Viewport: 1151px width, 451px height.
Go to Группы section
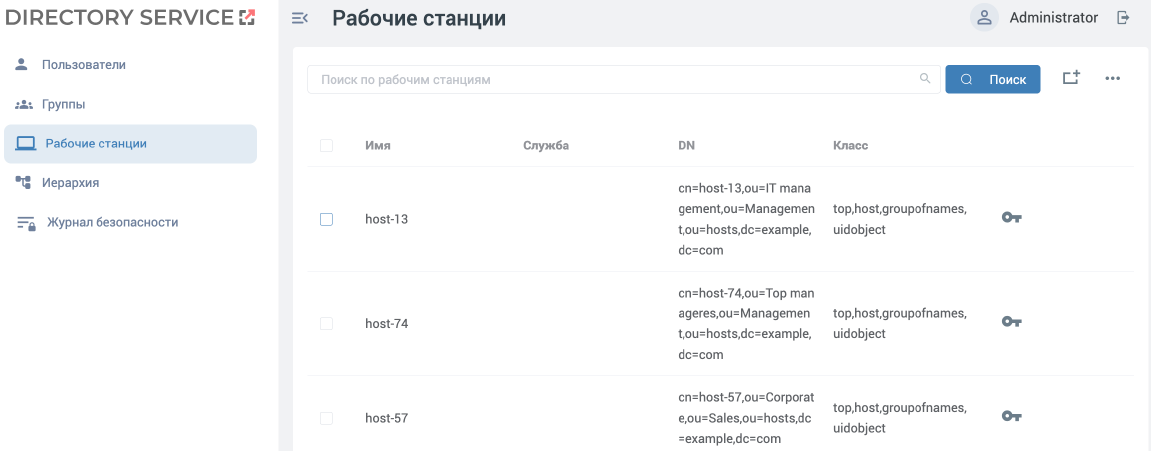point(63,104)
